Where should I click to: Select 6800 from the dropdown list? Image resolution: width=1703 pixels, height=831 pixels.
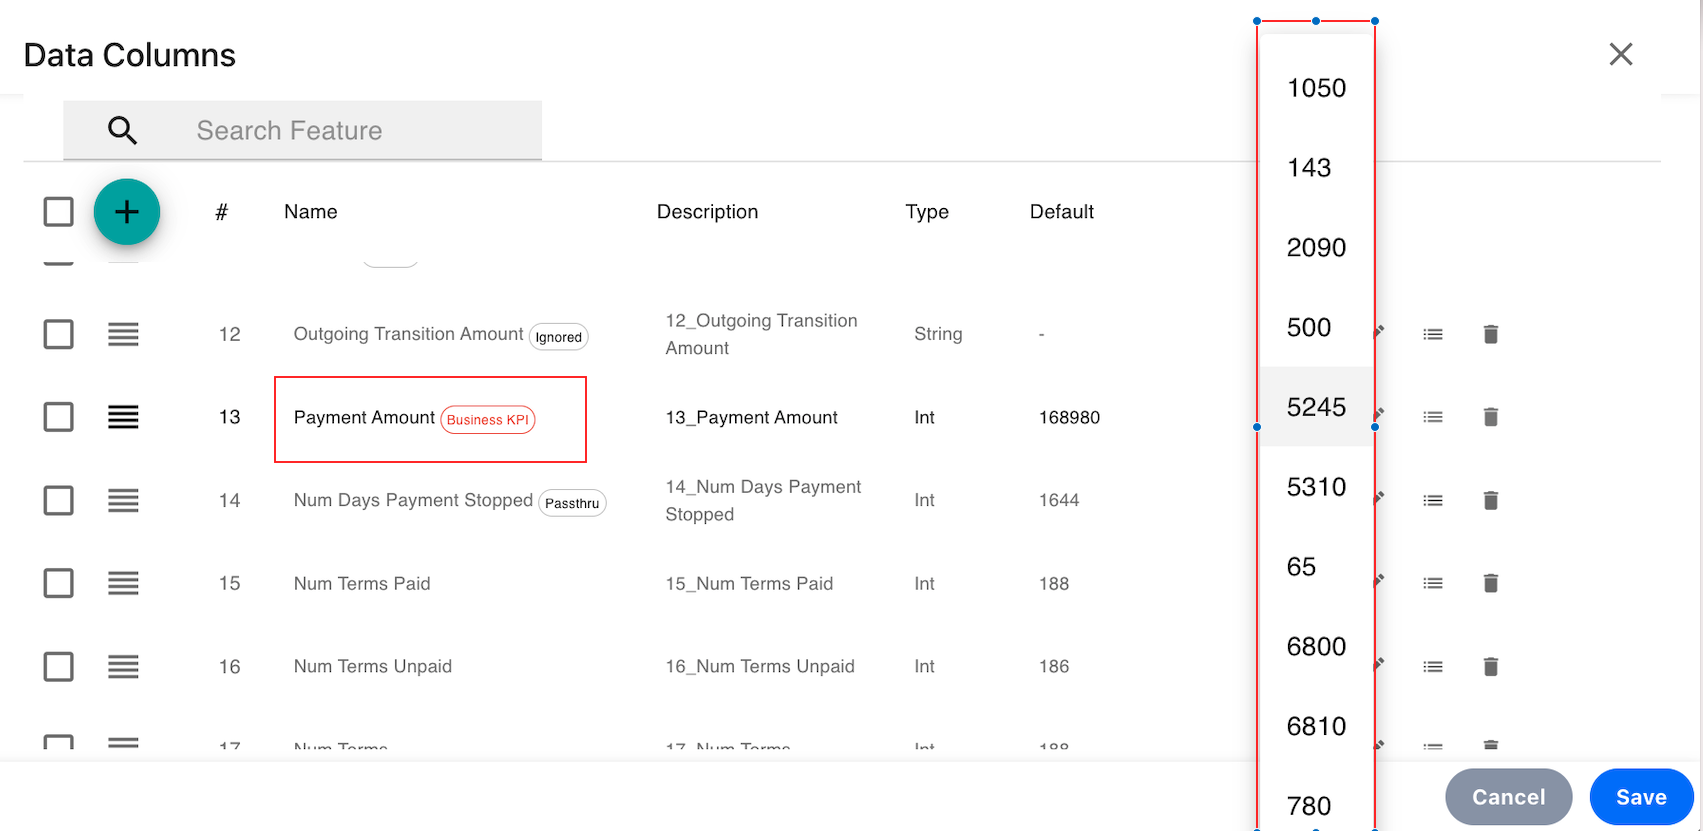pyautogui.click(x=1316, y=647)
